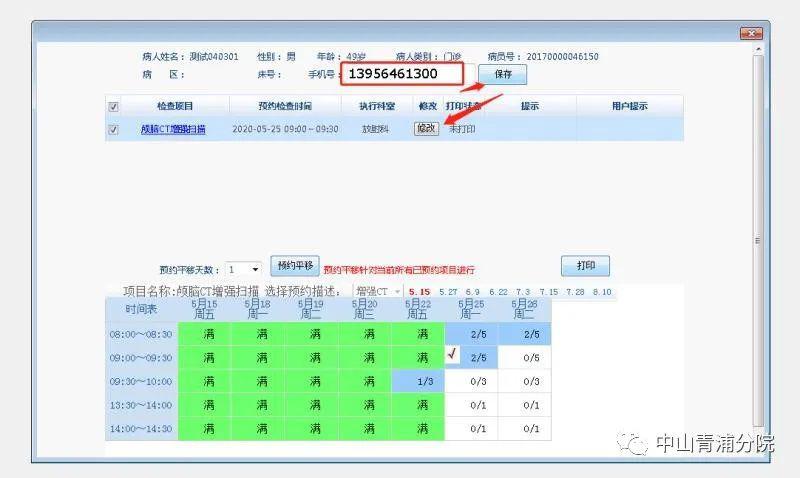Click the full 满 slot for 5月15 at 08:00~08:30
Viewport: 800px width, 478px height.
point(205,334)
